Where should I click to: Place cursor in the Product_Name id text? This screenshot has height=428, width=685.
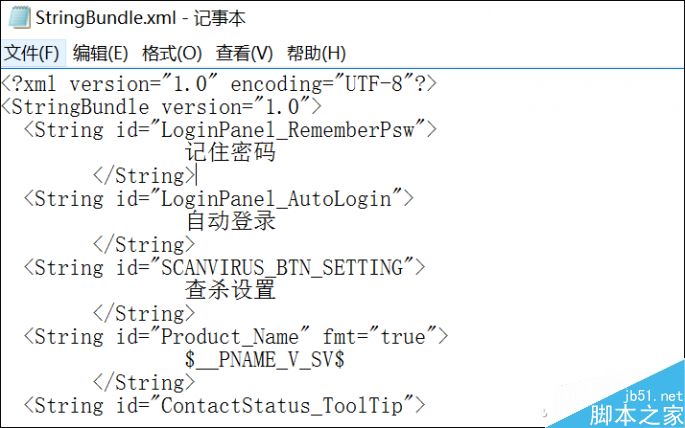pos(230,337)
